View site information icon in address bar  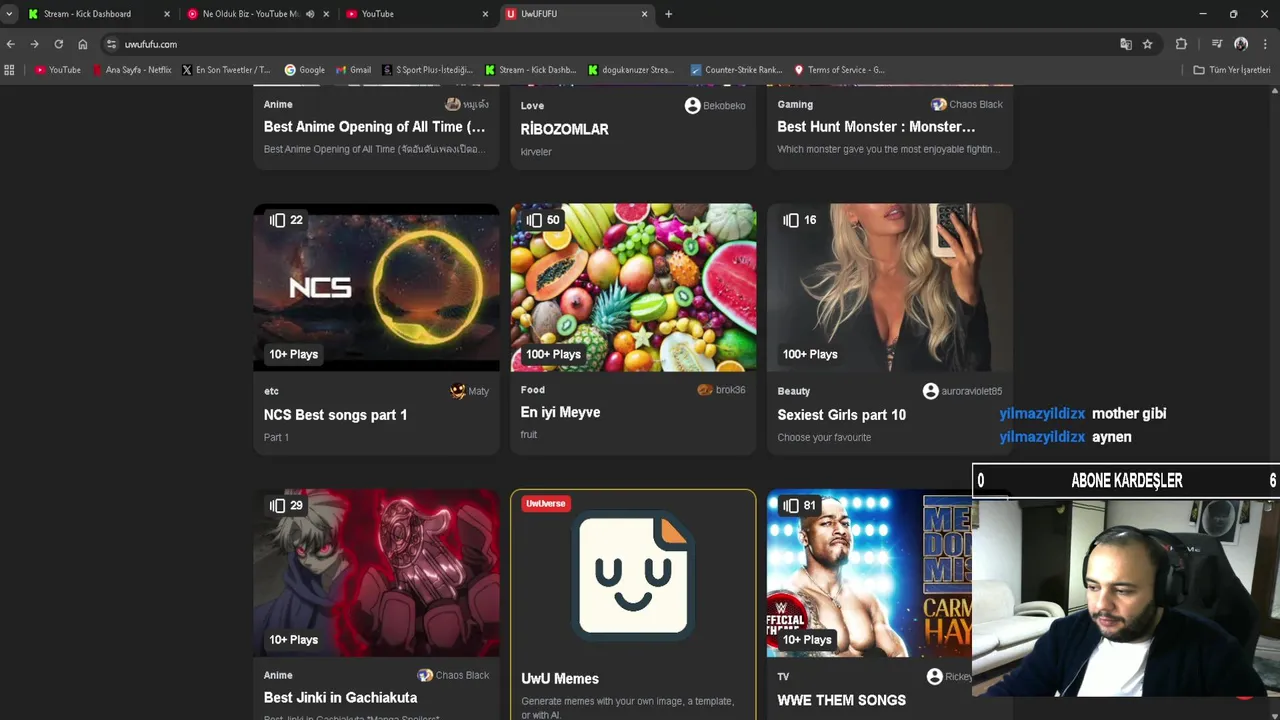pyautogui.click(x=112, y=44)
